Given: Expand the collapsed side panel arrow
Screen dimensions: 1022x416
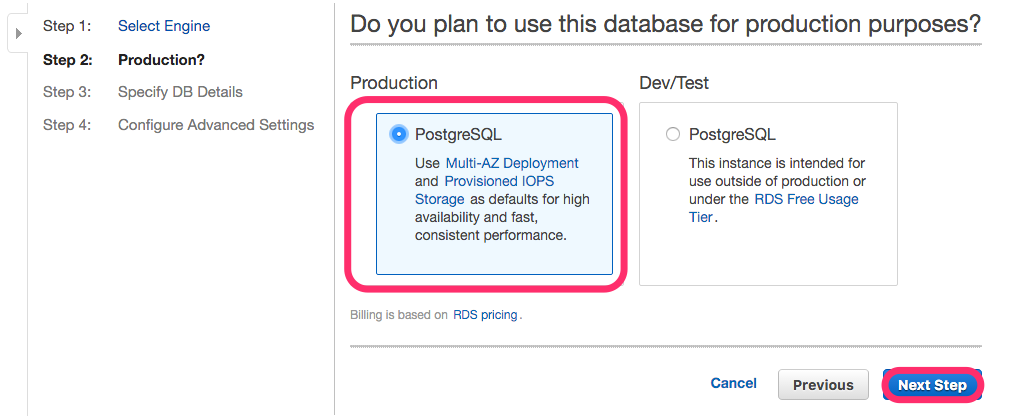Looking at the screenshot, I should pyautogui.click(x=18, y=33).
